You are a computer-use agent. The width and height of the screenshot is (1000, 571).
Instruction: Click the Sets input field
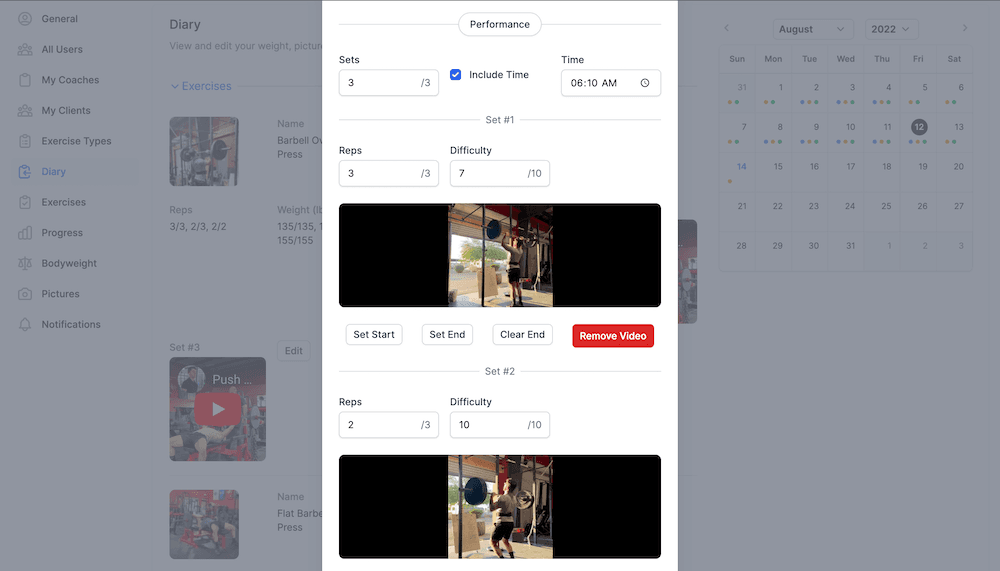(x=388, y=83)
